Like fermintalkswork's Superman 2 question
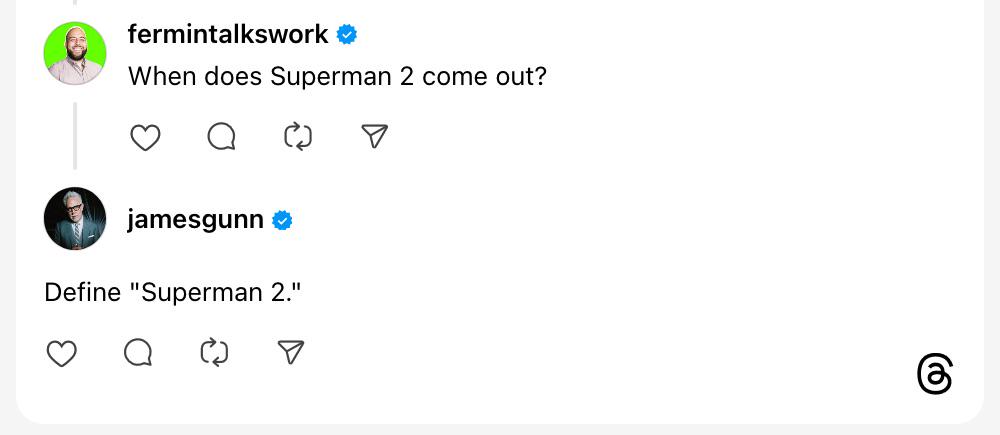 click(x=145, y=137)
